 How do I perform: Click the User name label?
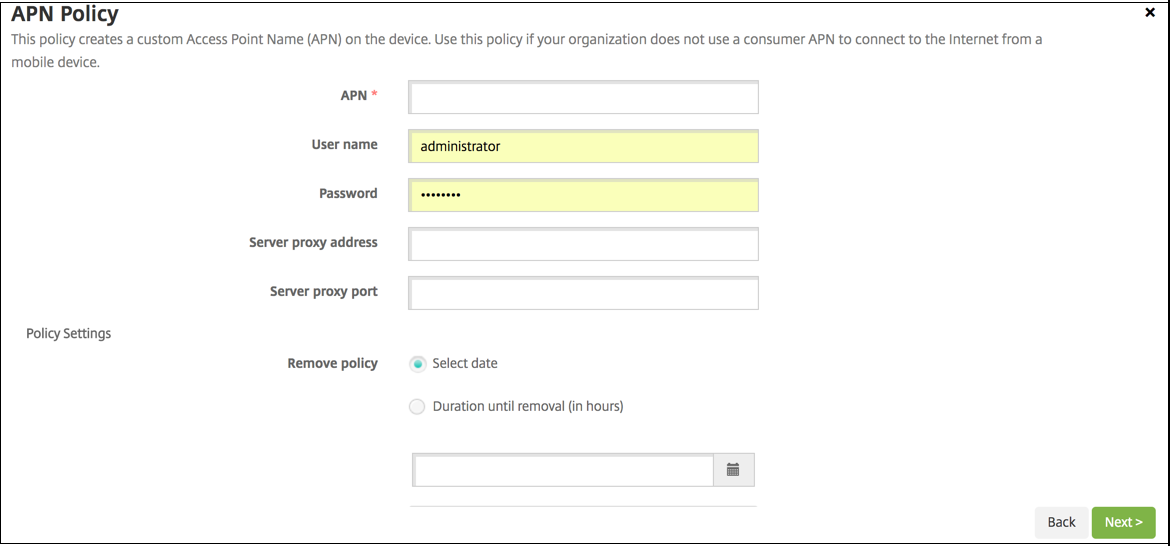point(344,145)
